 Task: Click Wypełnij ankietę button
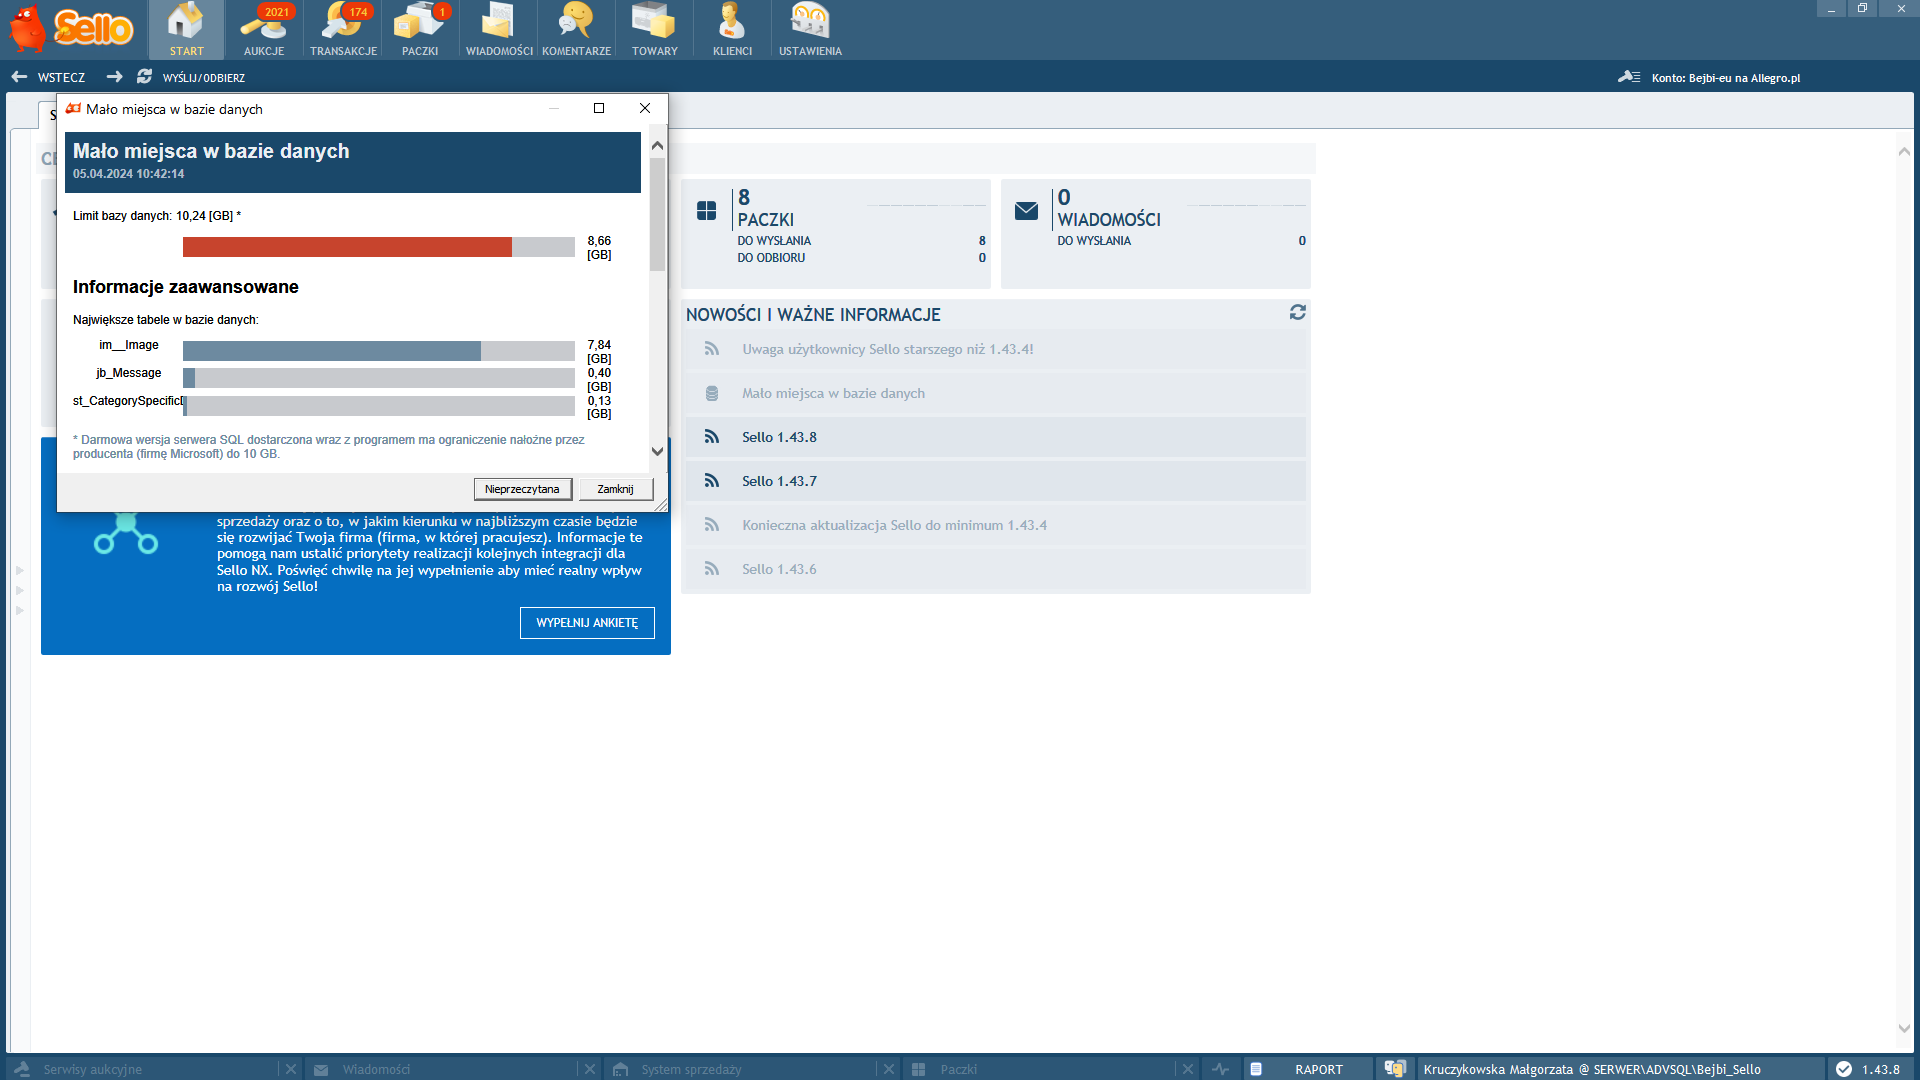587,622
